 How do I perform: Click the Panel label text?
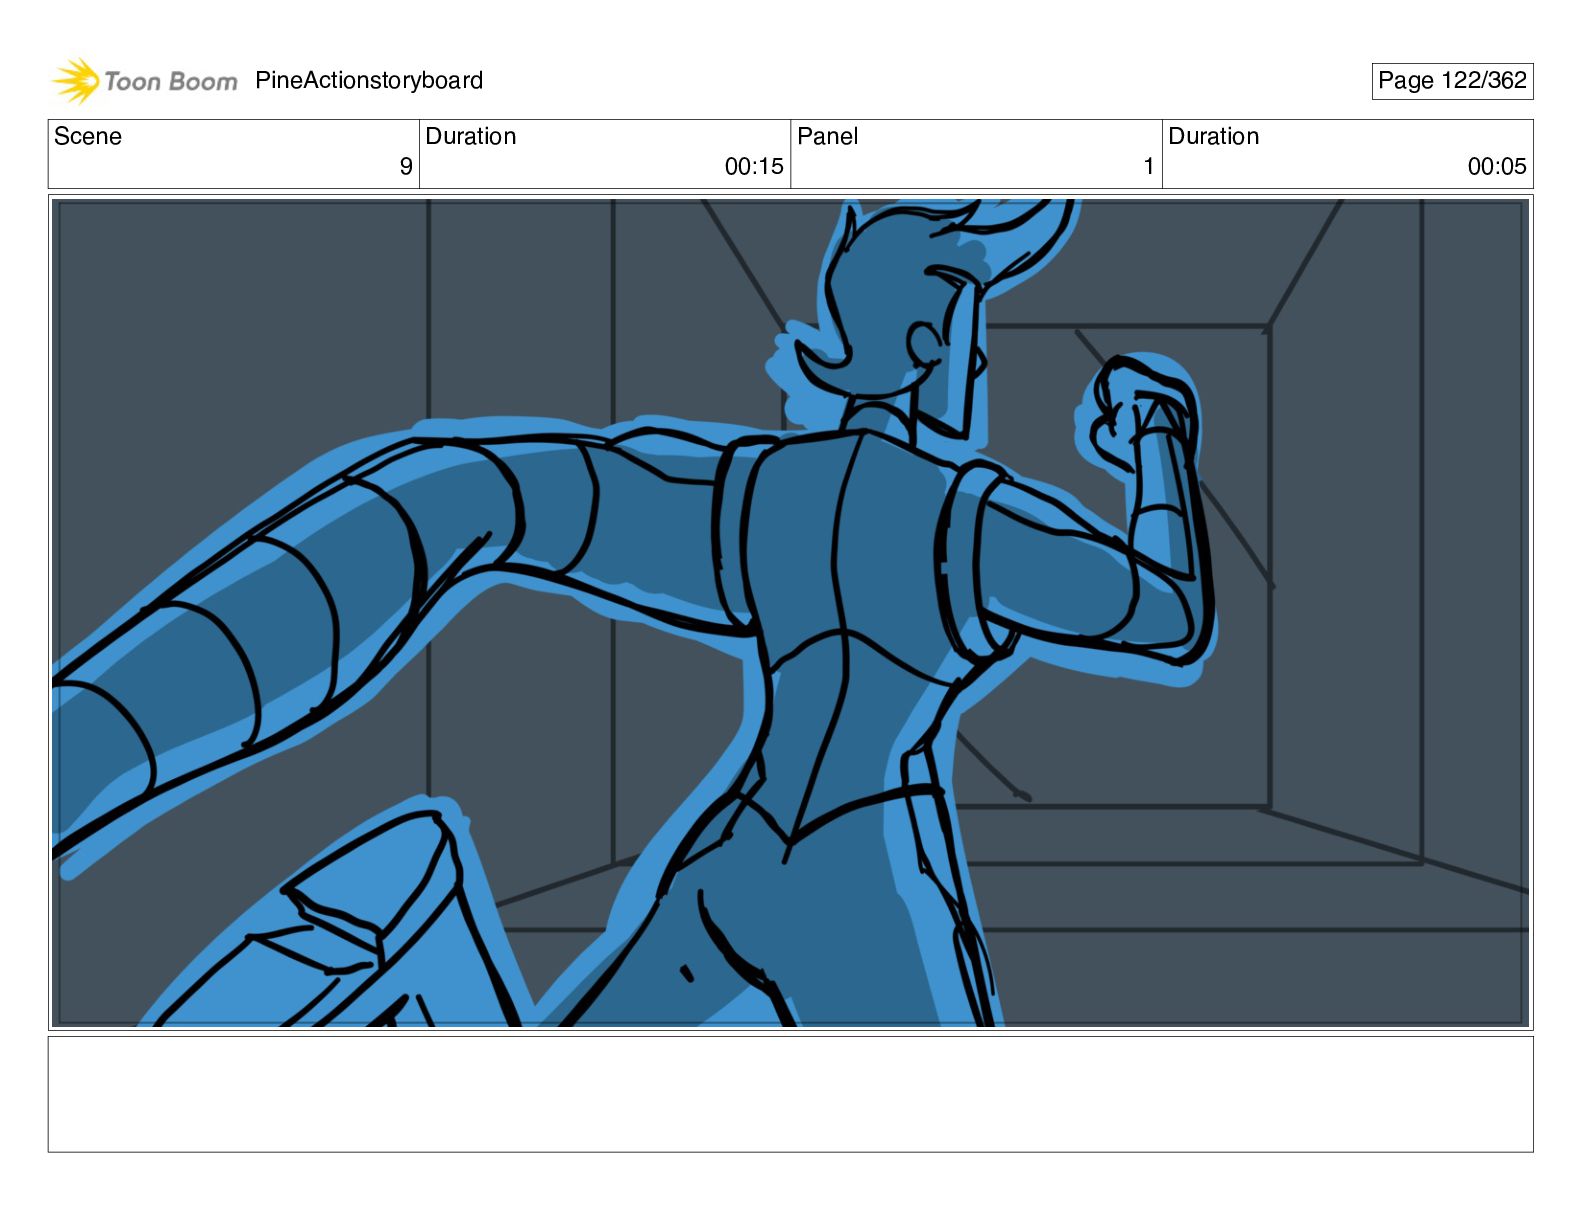tap(828, 136)
